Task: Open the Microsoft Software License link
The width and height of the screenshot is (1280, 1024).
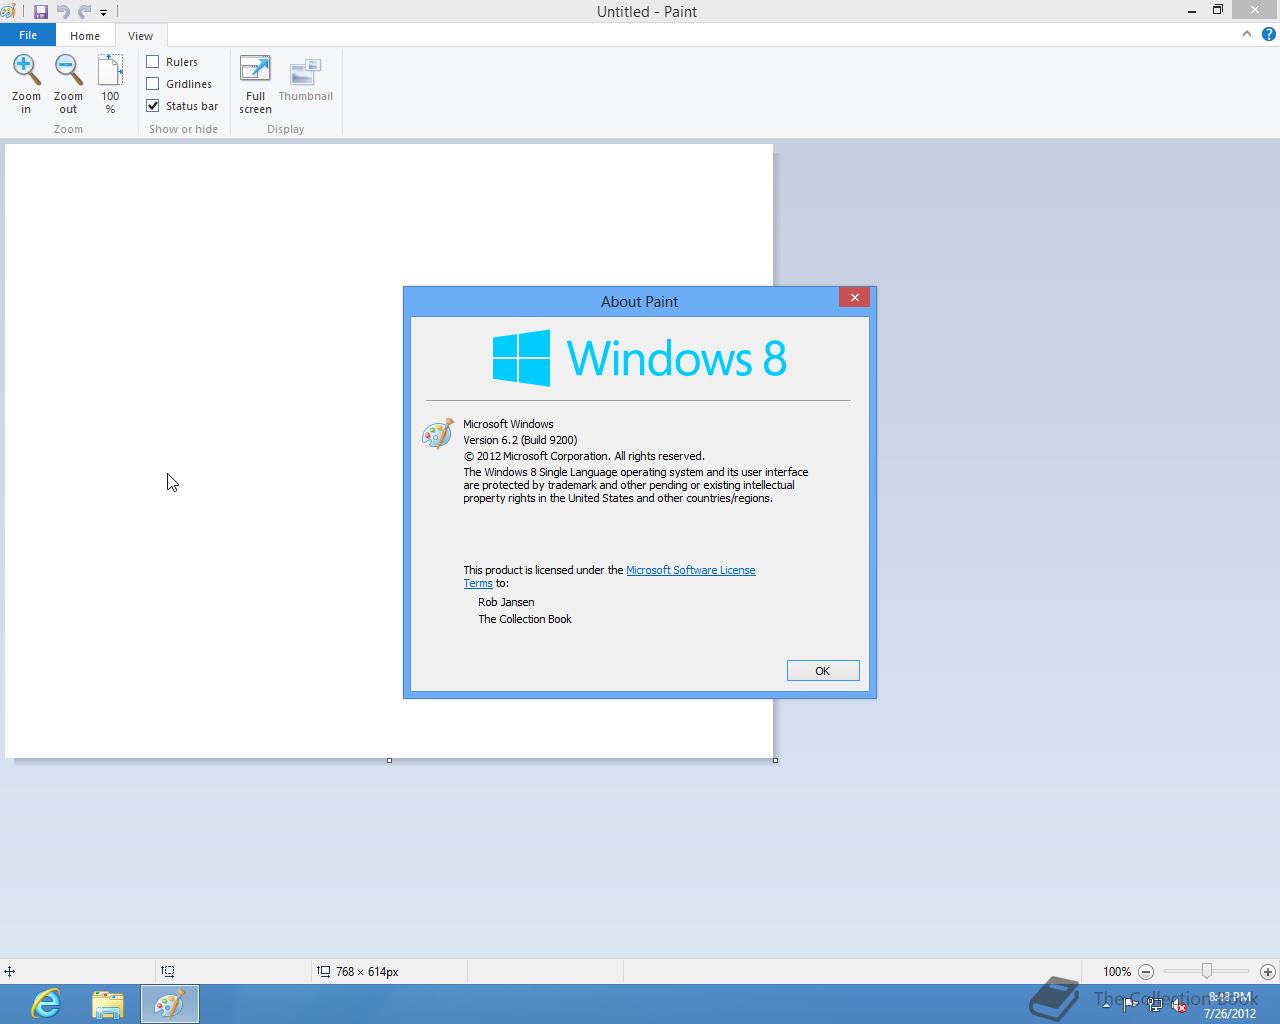Action: tap(690, 570)
